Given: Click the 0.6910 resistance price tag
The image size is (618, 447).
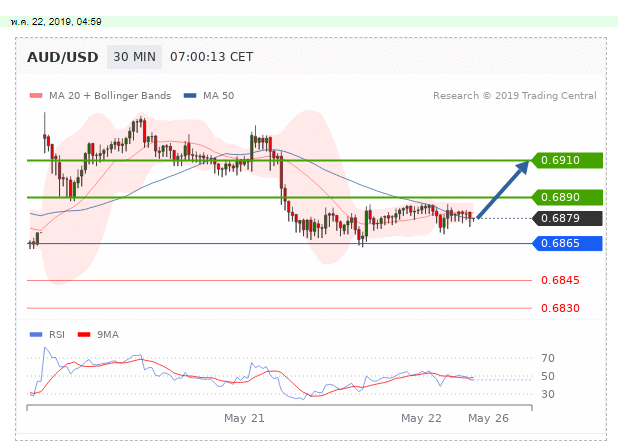Looking at the screenshot, I should [567, 160].
